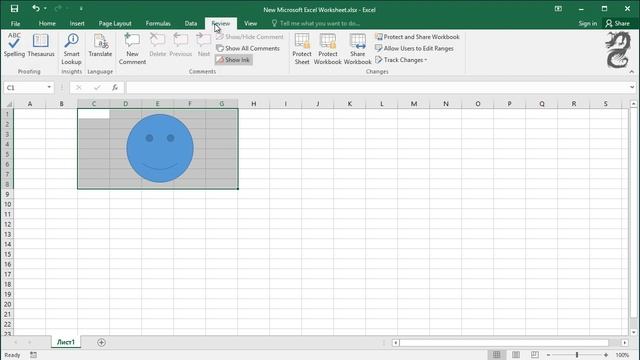
Task: Click the horizontal scroll right arrow
Action: 624,342
